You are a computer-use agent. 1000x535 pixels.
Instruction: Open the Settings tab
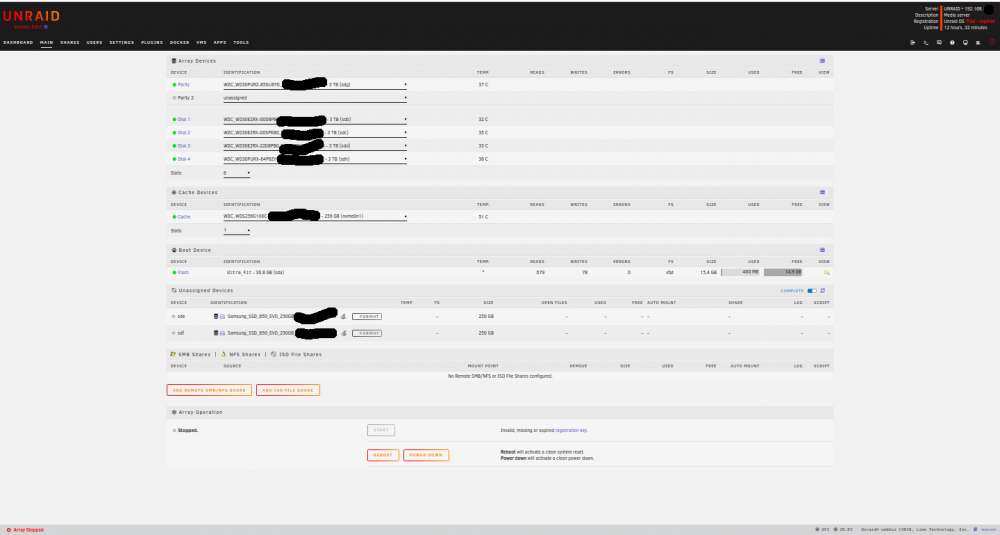(122, 43)
